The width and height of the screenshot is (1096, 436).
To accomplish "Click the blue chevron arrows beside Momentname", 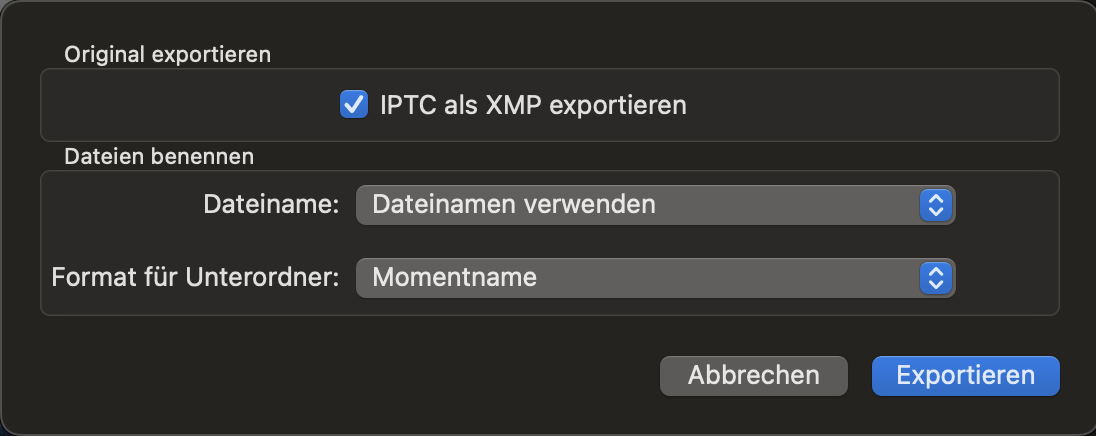I will [935, 277].
